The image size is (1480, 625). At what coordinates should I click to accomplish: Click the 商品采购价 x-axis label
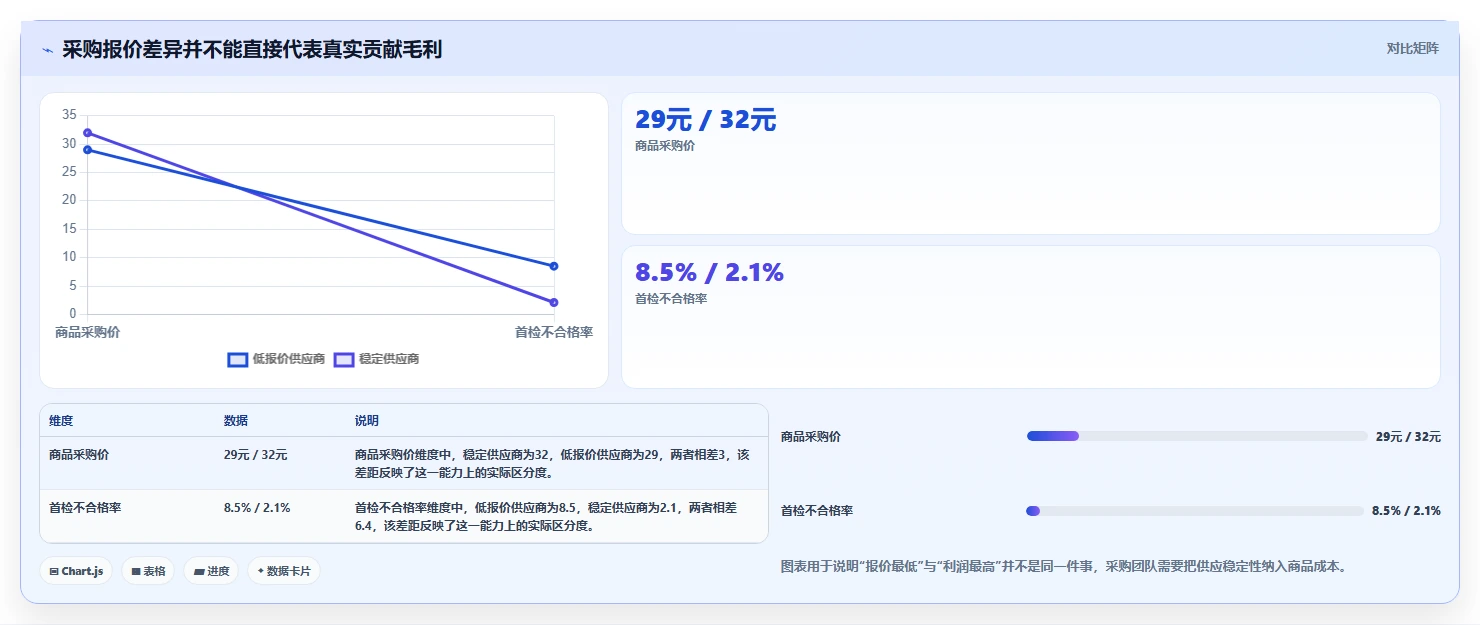pos(88,332)
